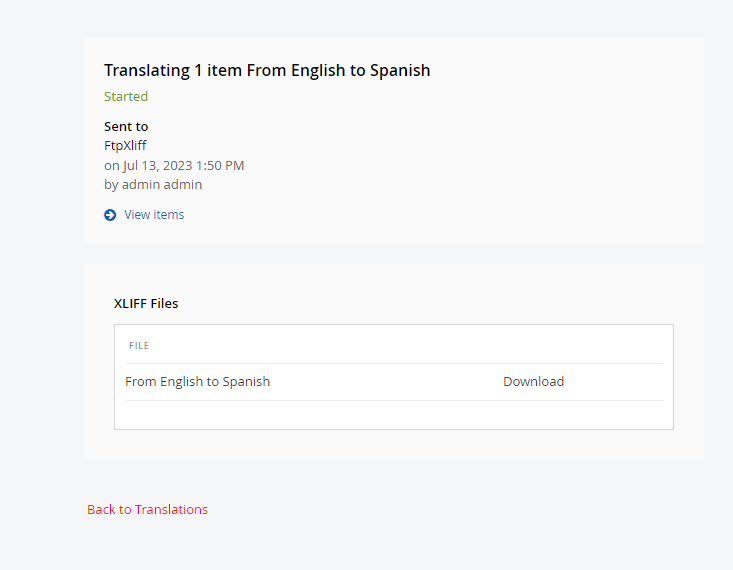The width and height of the screenshot is (733, 570).
Task: Click the 'by admin admin' text
Action: click(x=153, y=185)
